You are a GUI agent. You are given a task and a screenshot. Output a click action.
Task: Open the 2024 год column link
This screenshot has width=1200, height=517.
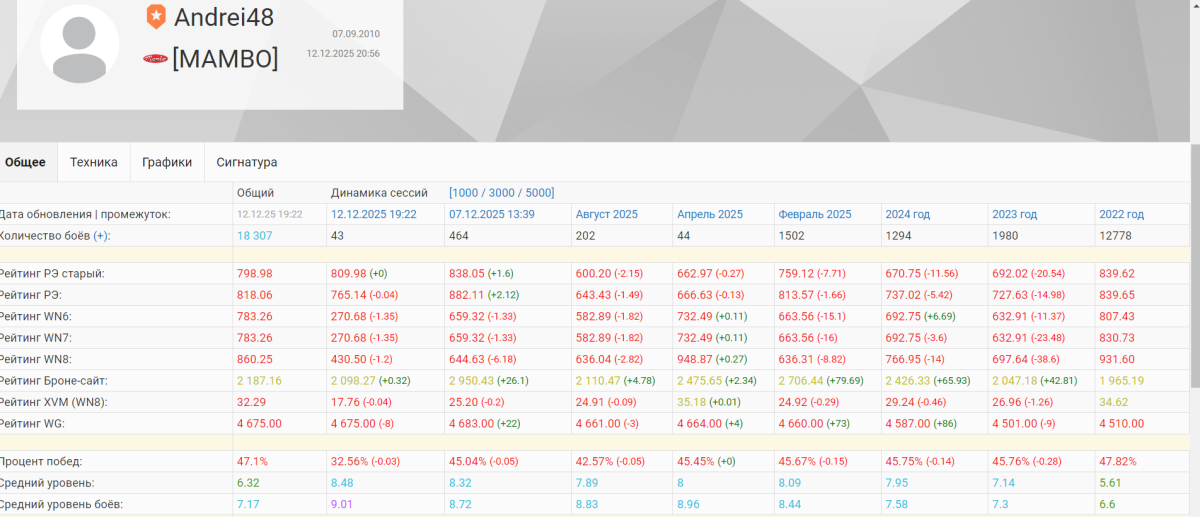point(908,214)
